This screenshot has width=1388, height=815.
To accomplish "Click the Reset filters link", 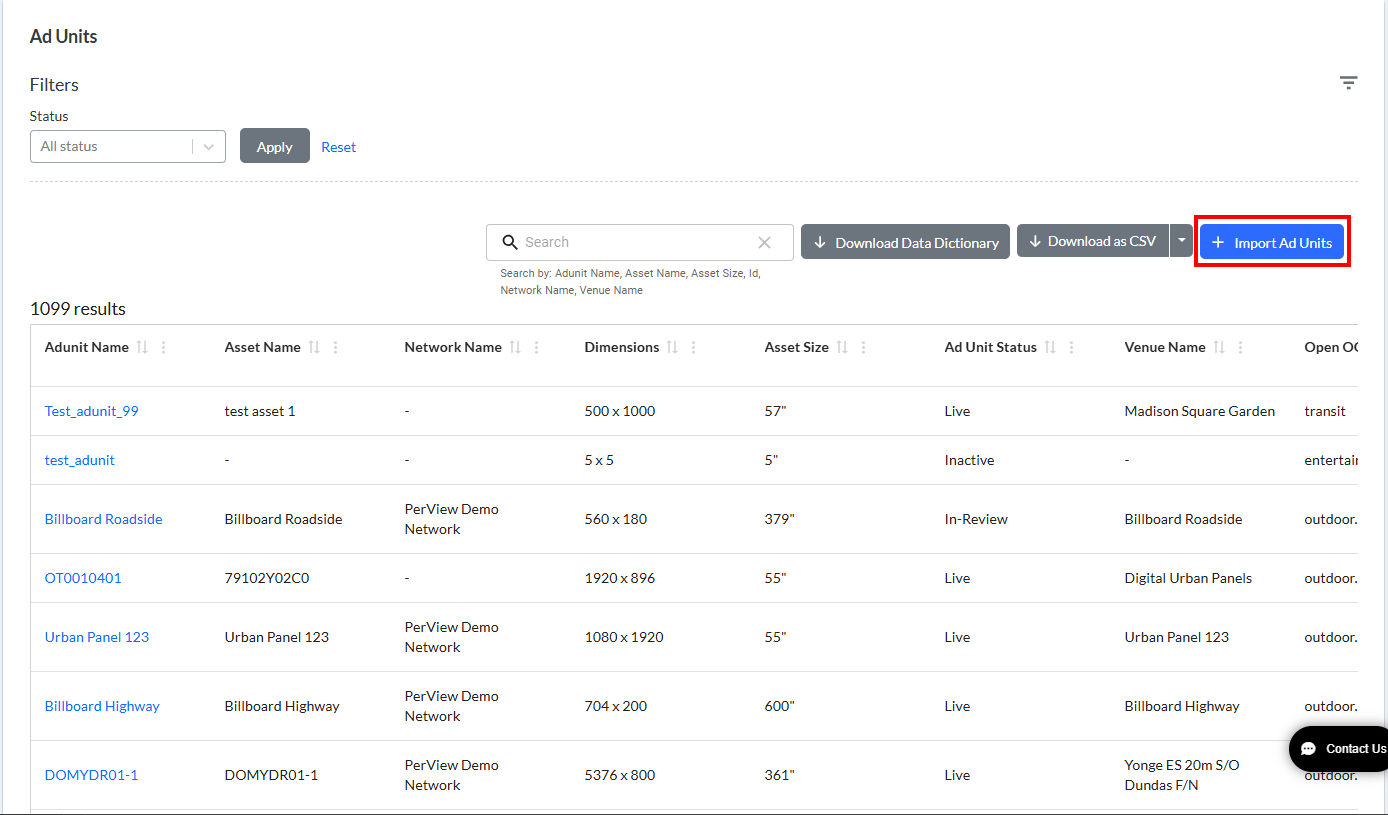I will [x=338, y=147].
